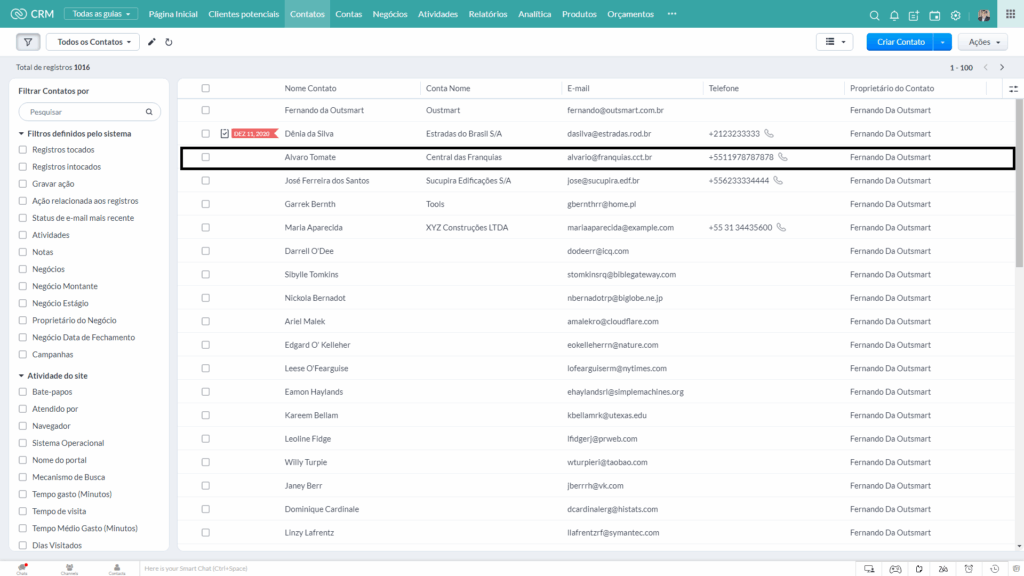Image resolution: width=1024 pixels, height=576 pixels.
Task: Open contact Alvaro Tomate
Action: 310,157
